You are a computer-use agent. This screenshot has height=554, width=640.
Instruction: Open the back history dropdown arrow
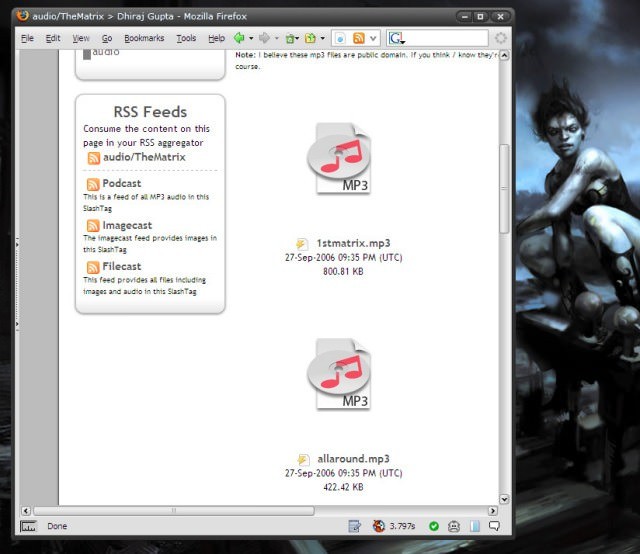251,38
